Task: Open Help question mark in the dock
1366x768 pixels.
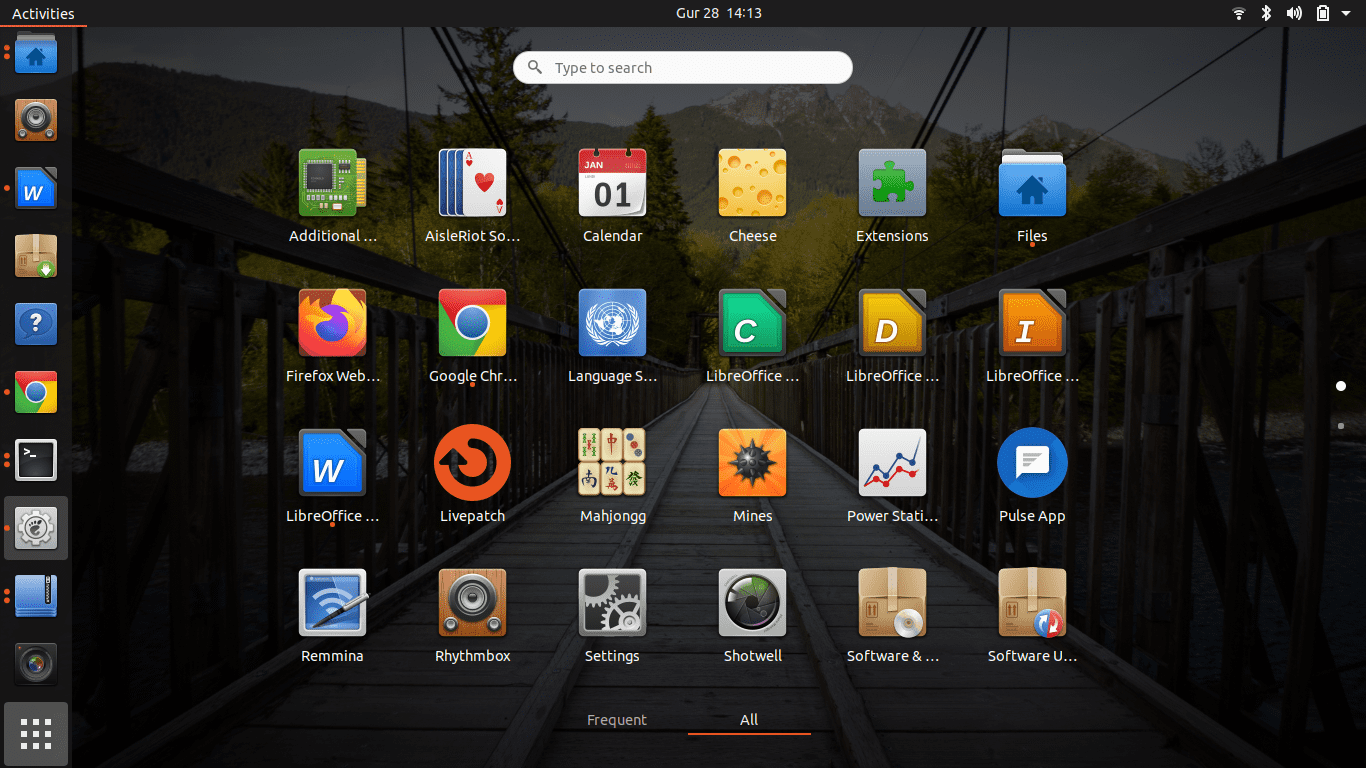Action: point(36,324)
